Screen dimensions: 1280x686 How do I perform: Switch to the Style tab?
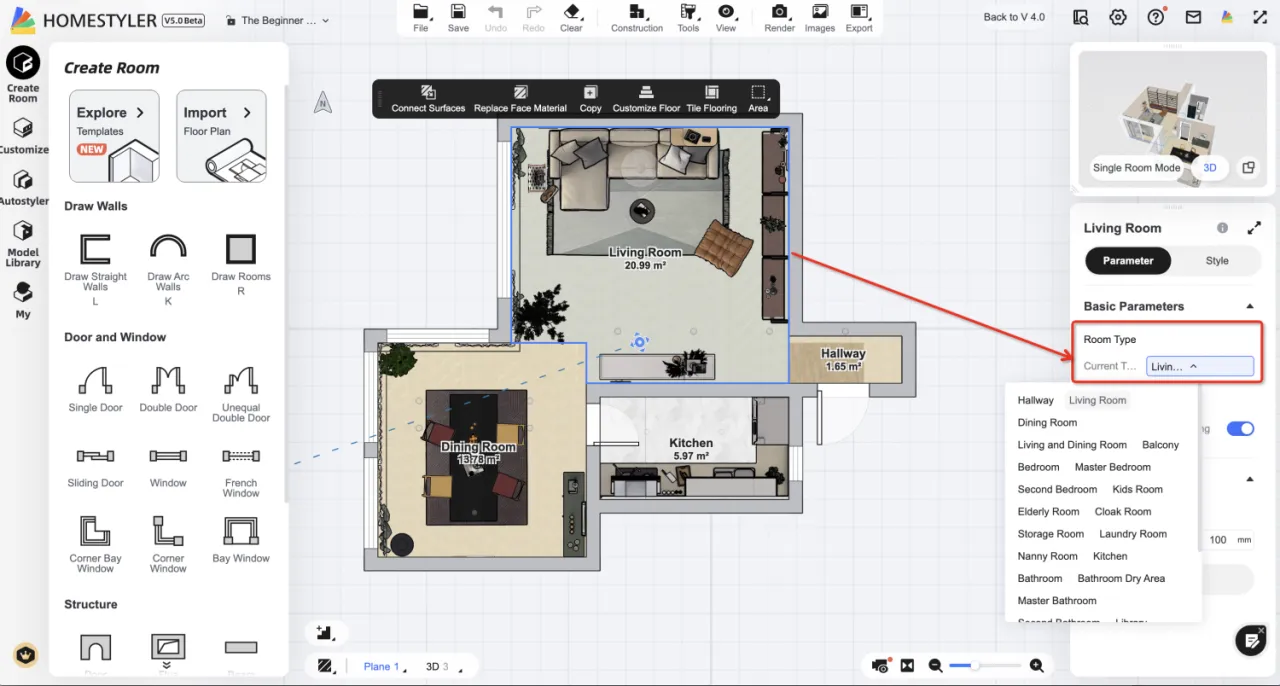tap(1217, 261)
